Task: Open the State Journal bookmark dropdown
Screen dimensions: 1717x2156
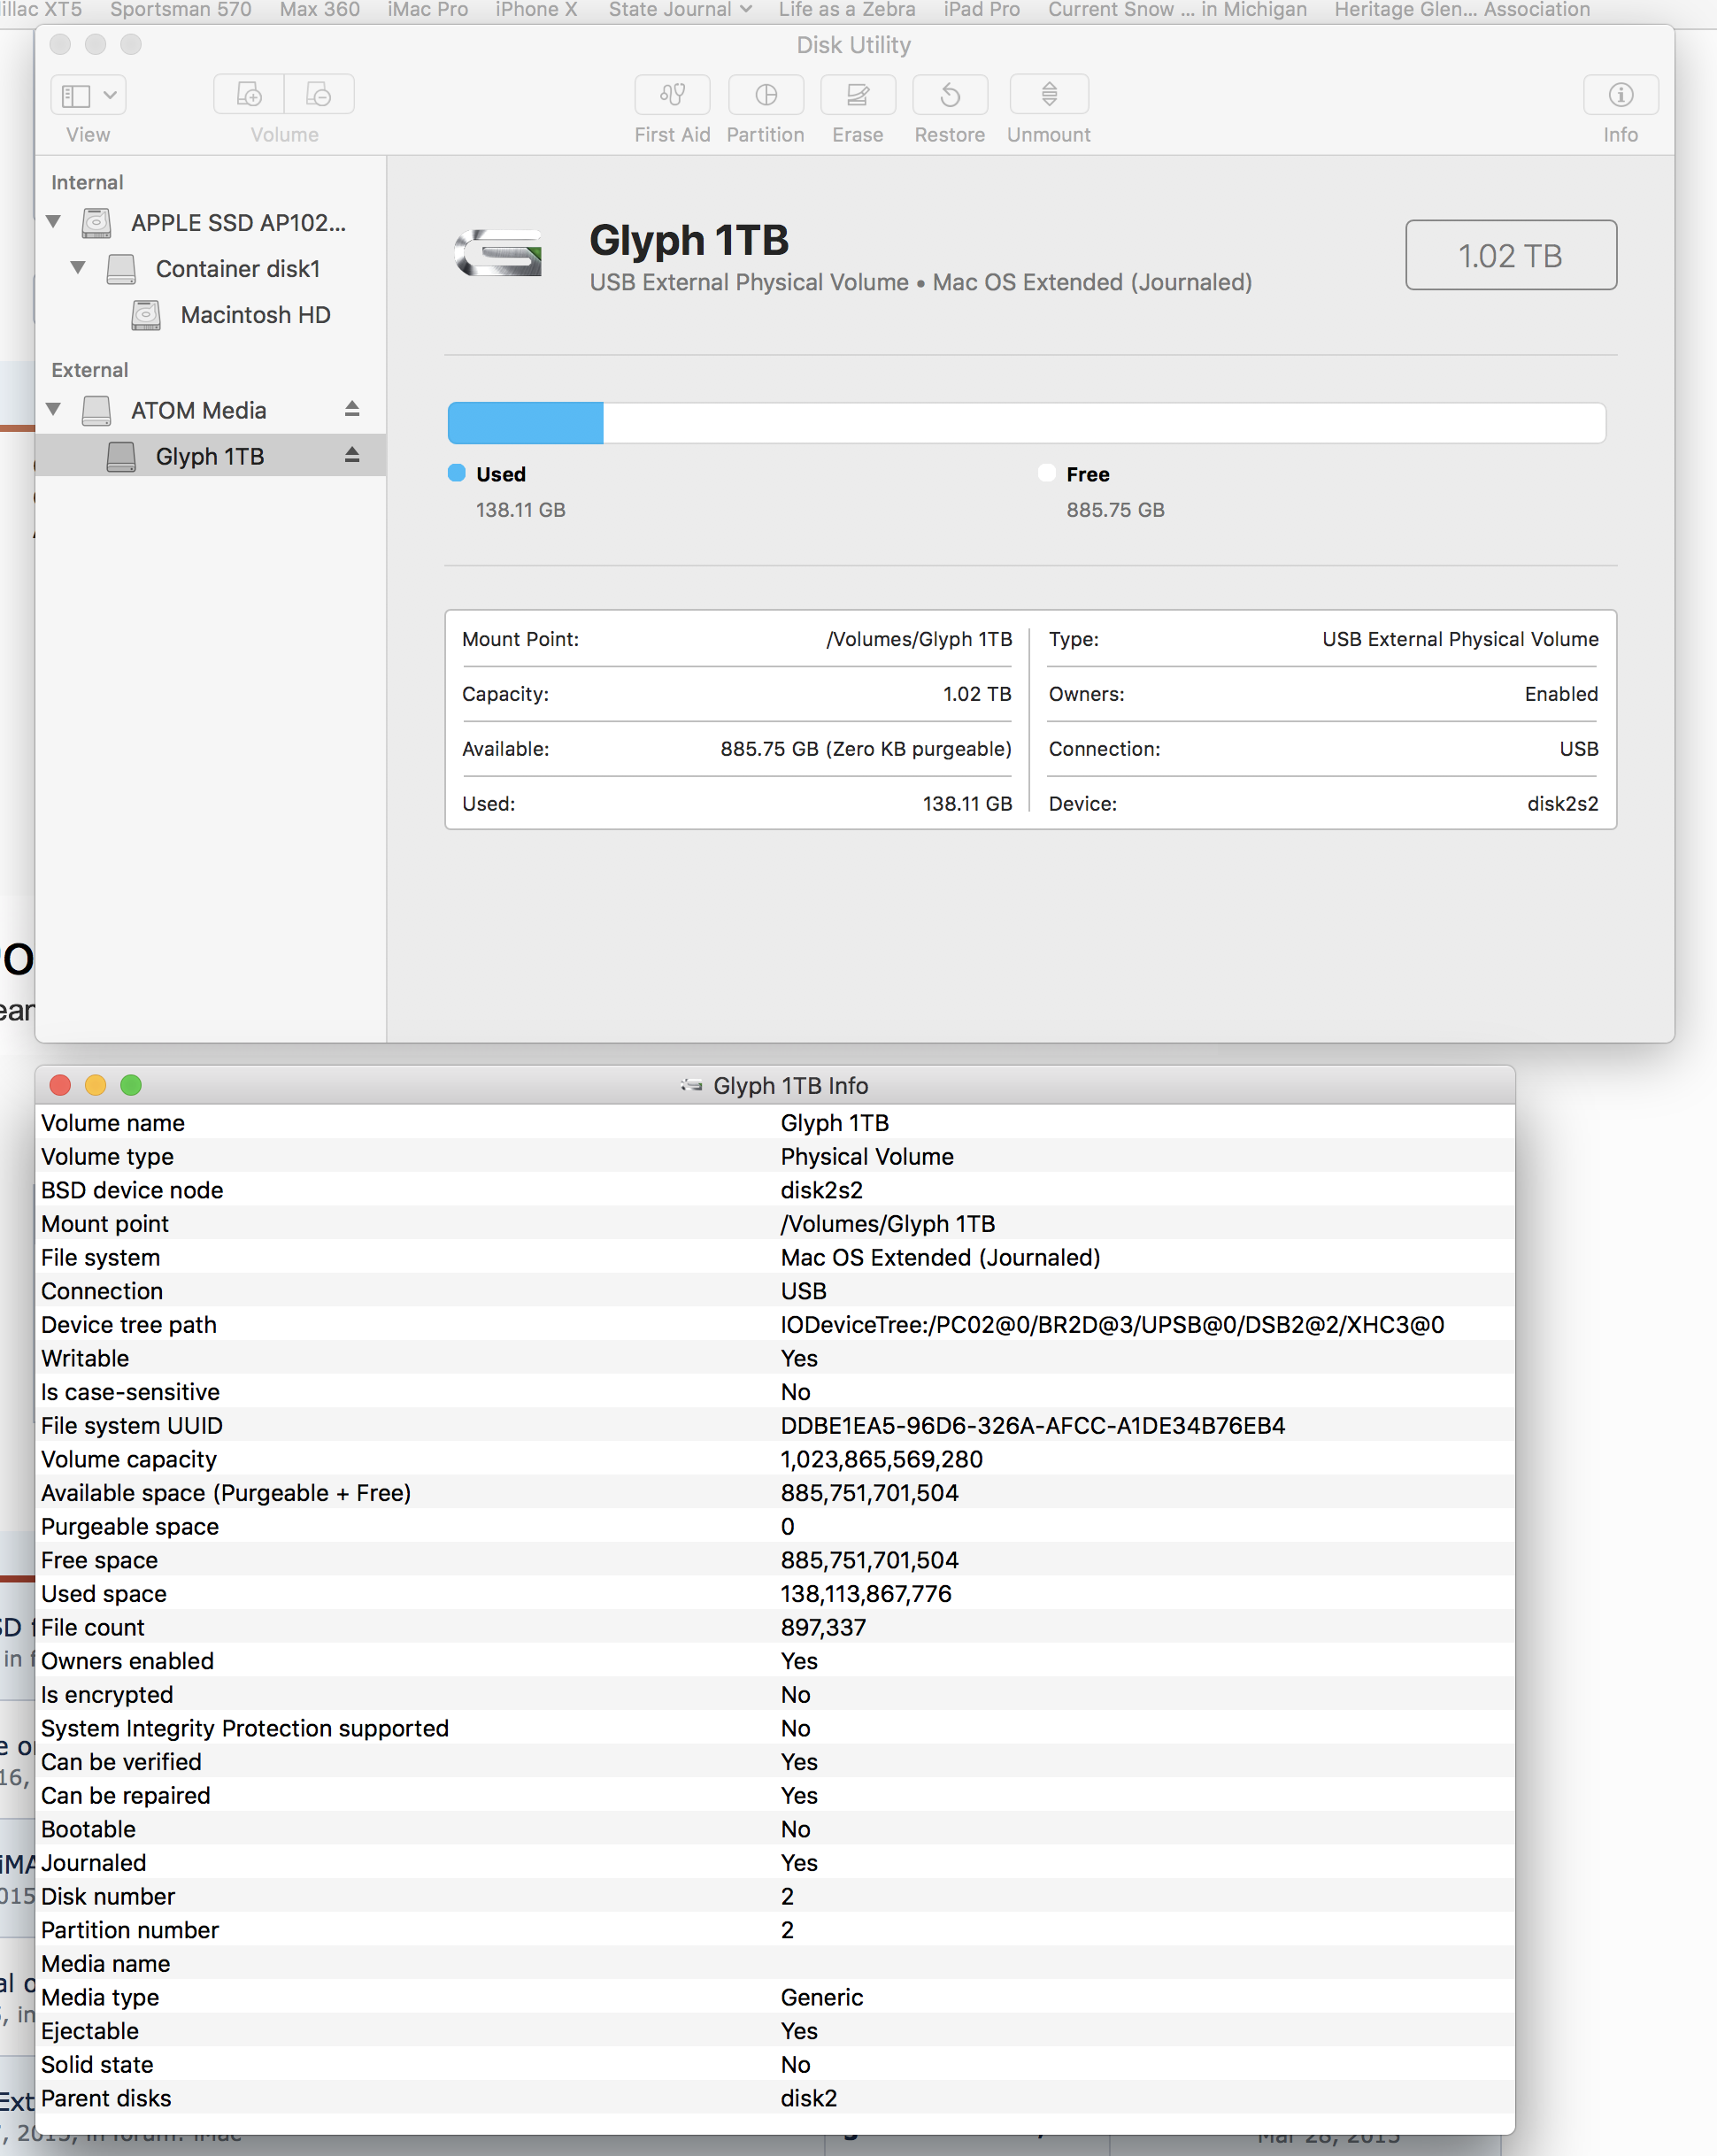Action: coord(680,10)
